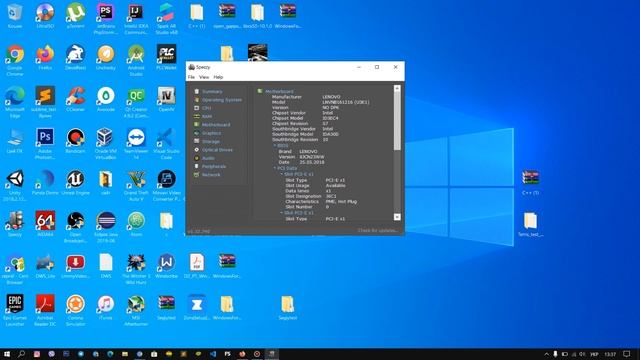This screenshot has width=640, height=360.
Task: Select the Eclipse Java desktop shortcut
Action: pos(106,227)
